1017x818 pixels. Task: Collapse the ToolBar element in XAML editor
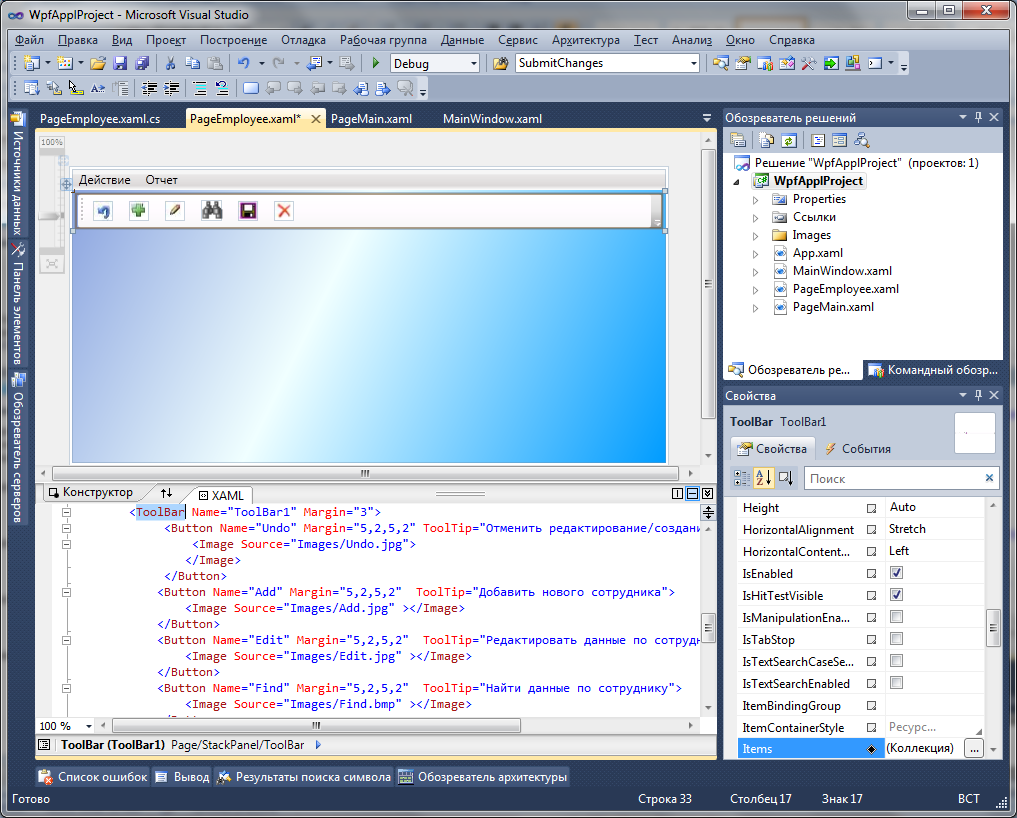pyautogui.click(x=66, y=512)
